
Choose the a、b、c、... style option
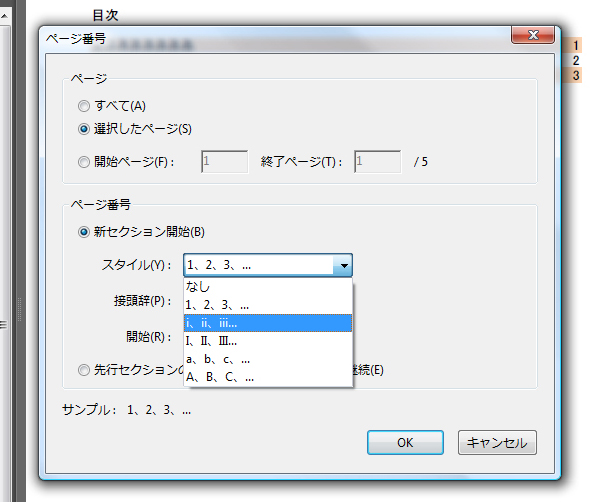(268, 359)
